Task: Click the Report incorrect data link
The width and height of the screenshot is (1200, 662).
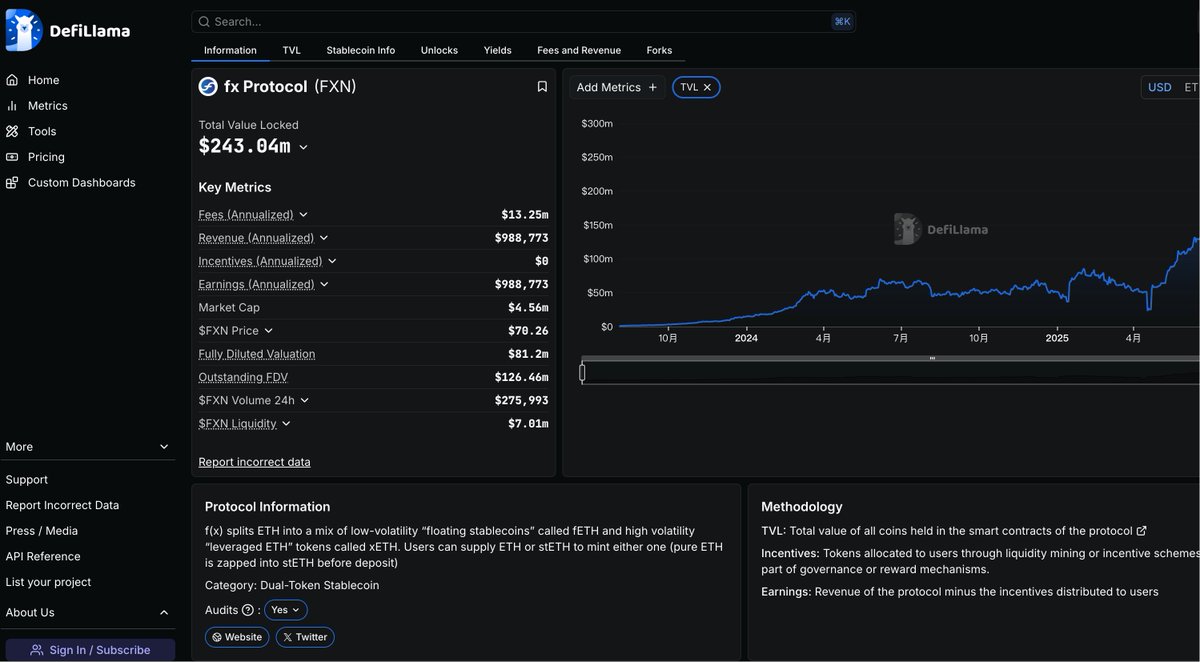Action: pos(254,462)
